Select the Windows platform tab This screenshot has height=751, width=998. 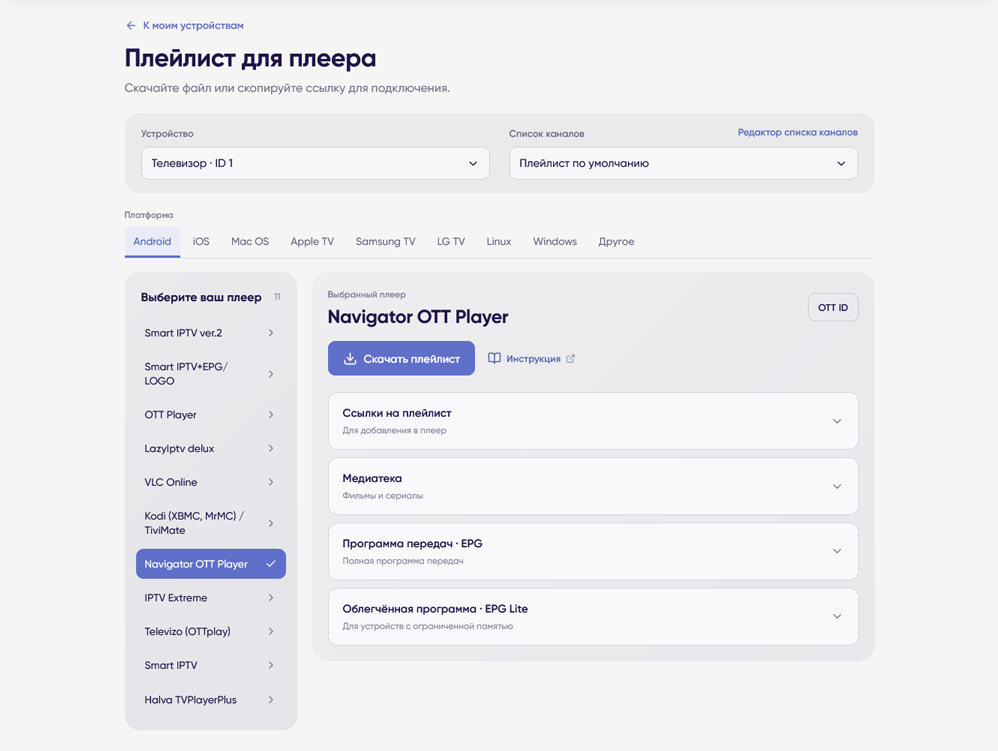pos(555,241)
